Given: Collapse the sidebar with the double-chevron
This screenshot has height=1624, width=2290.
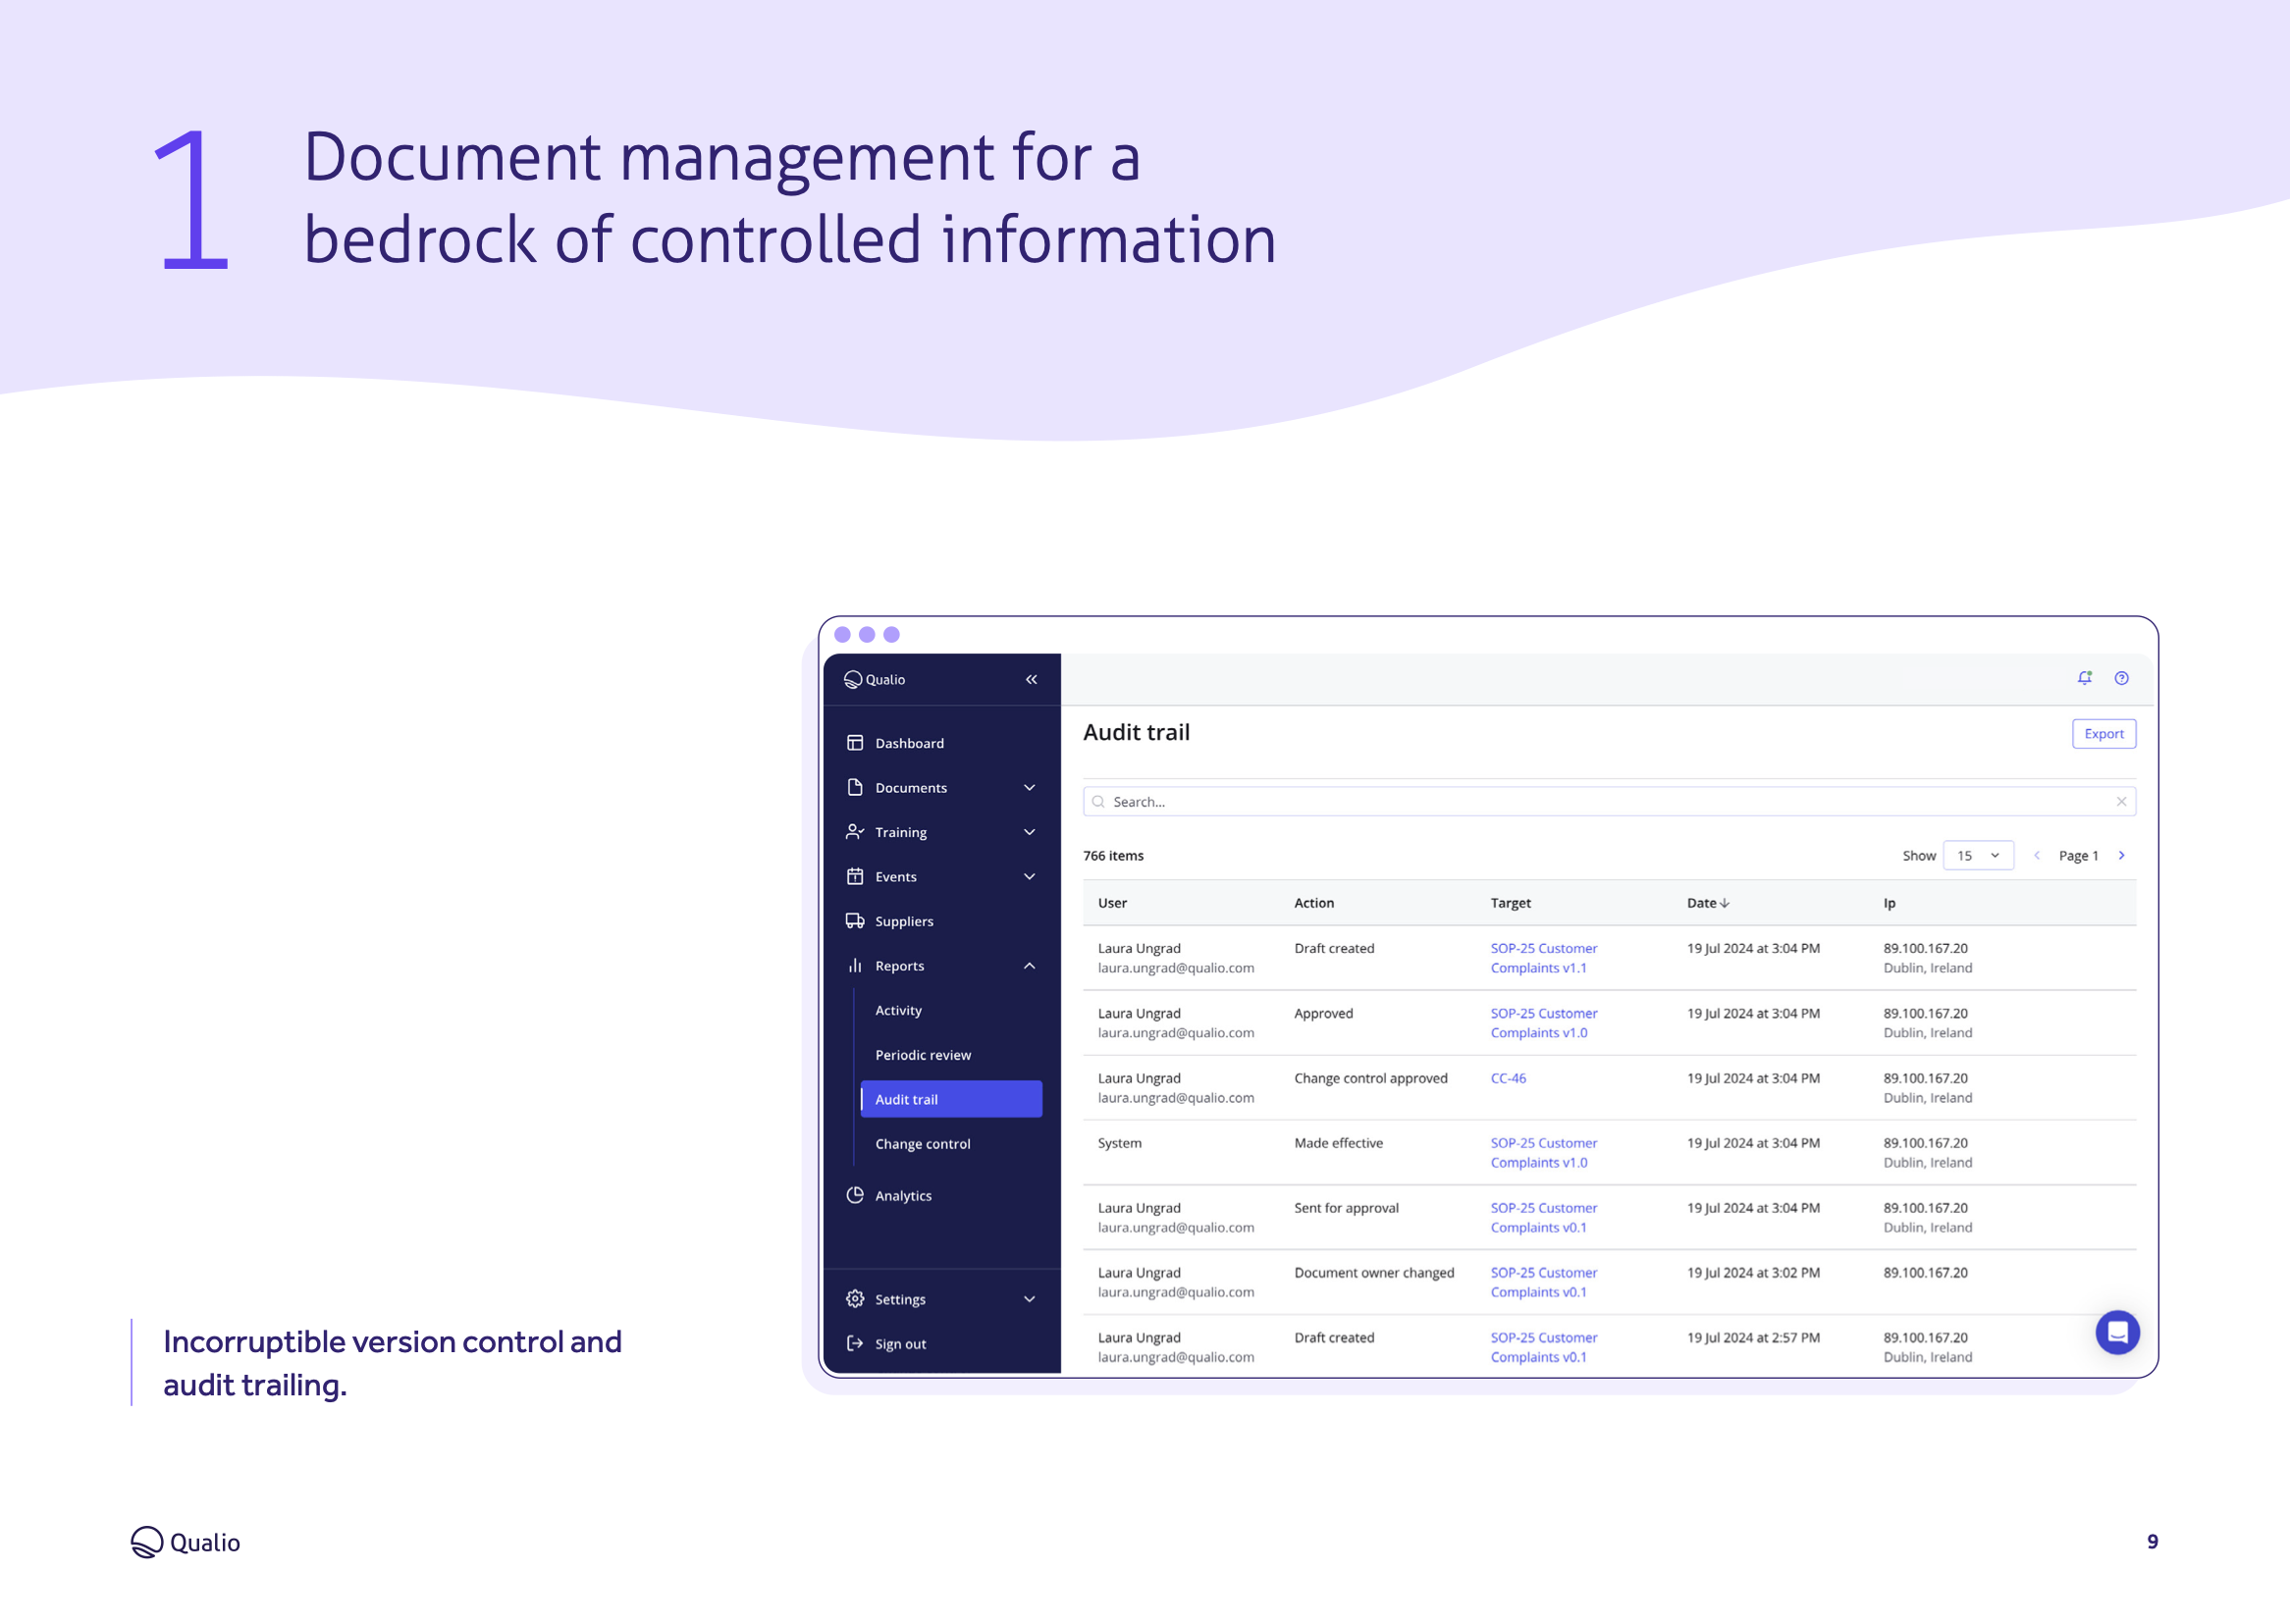Looking at the screenshot, I should (x=1031, y=679).
